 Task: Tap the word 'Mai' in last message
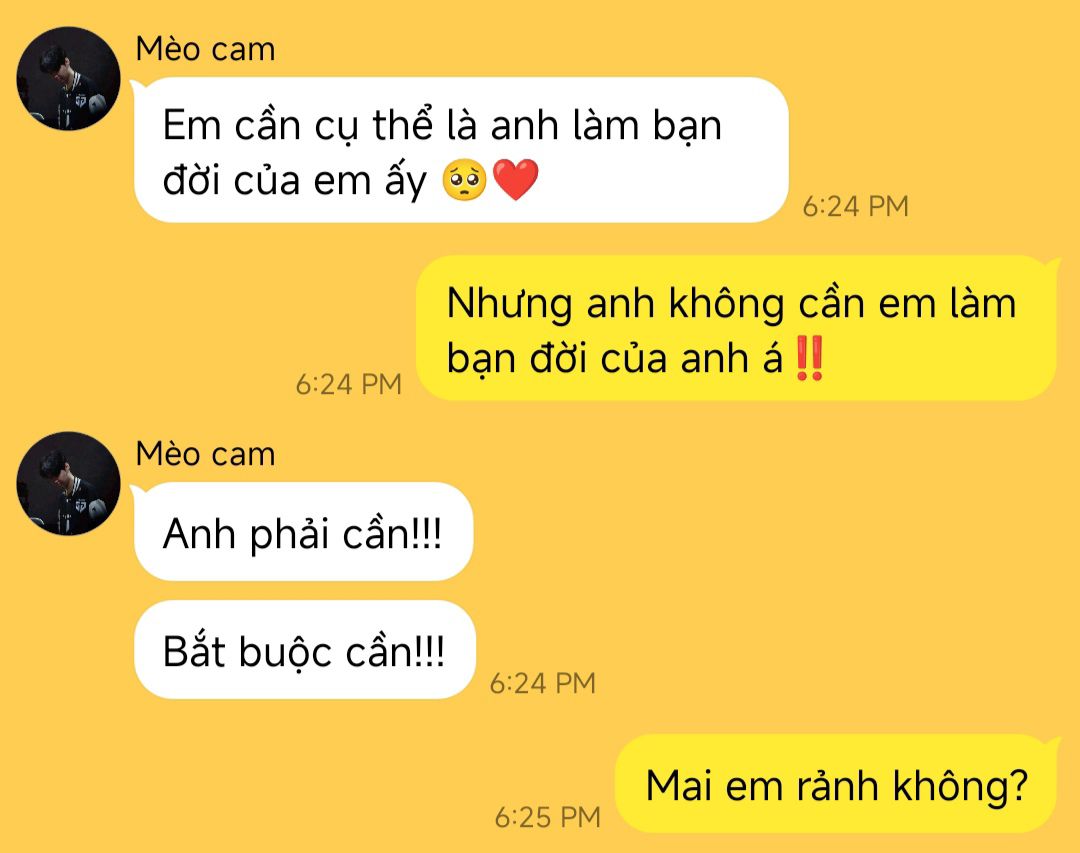(678, 785)
